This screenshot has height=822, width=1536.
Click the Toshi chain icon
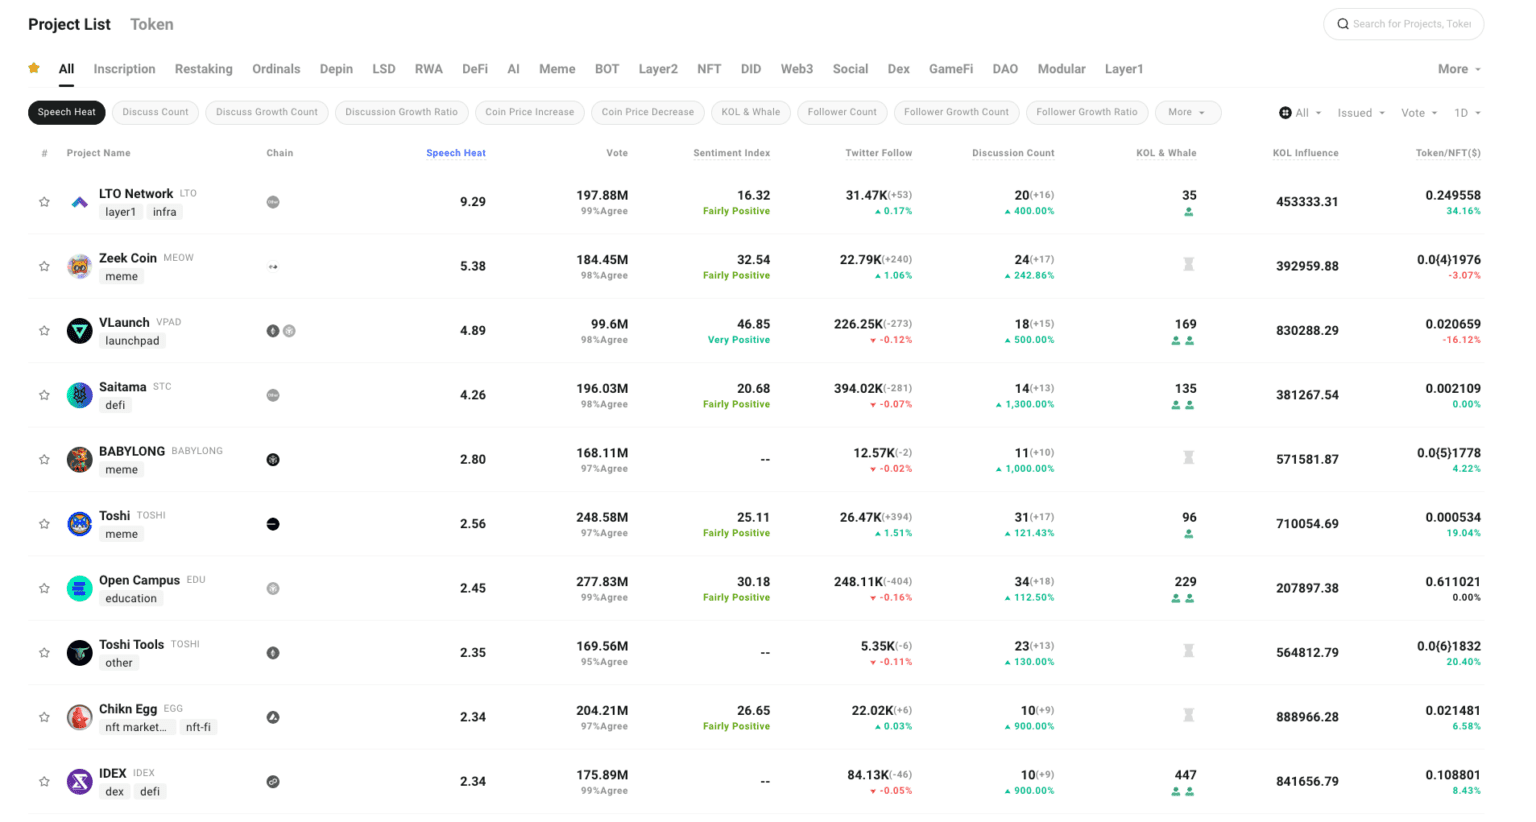(273, 524)
